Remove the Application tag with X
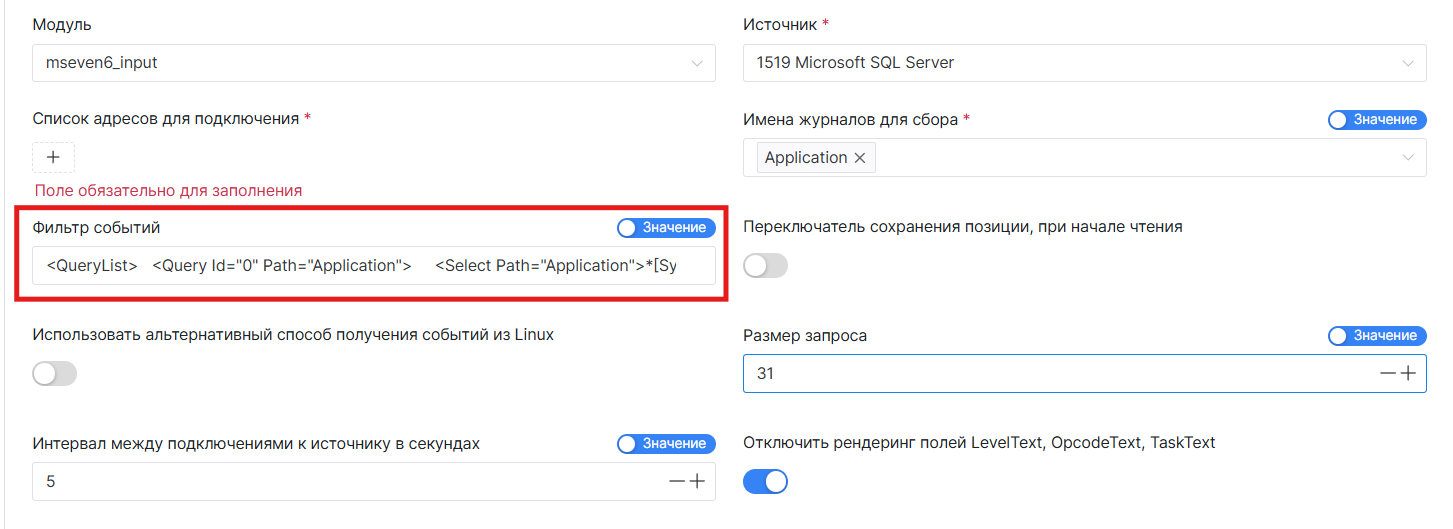Viewport: 1453px width, 529px height. (859, 158)
